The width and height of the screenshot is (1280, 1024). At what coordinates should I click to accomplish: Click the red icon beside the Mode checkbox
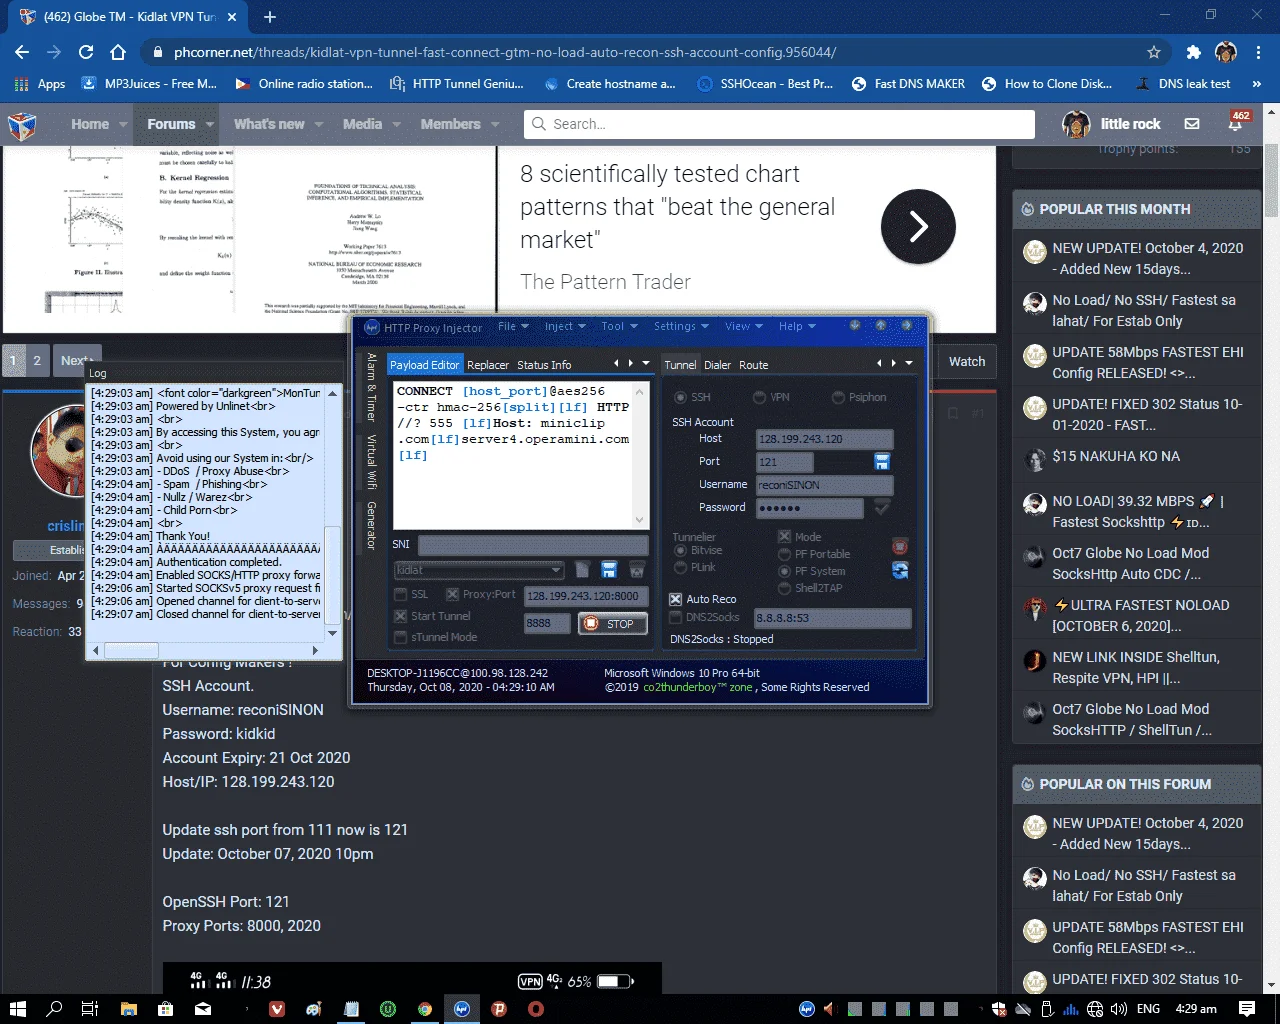click(900, 546)
